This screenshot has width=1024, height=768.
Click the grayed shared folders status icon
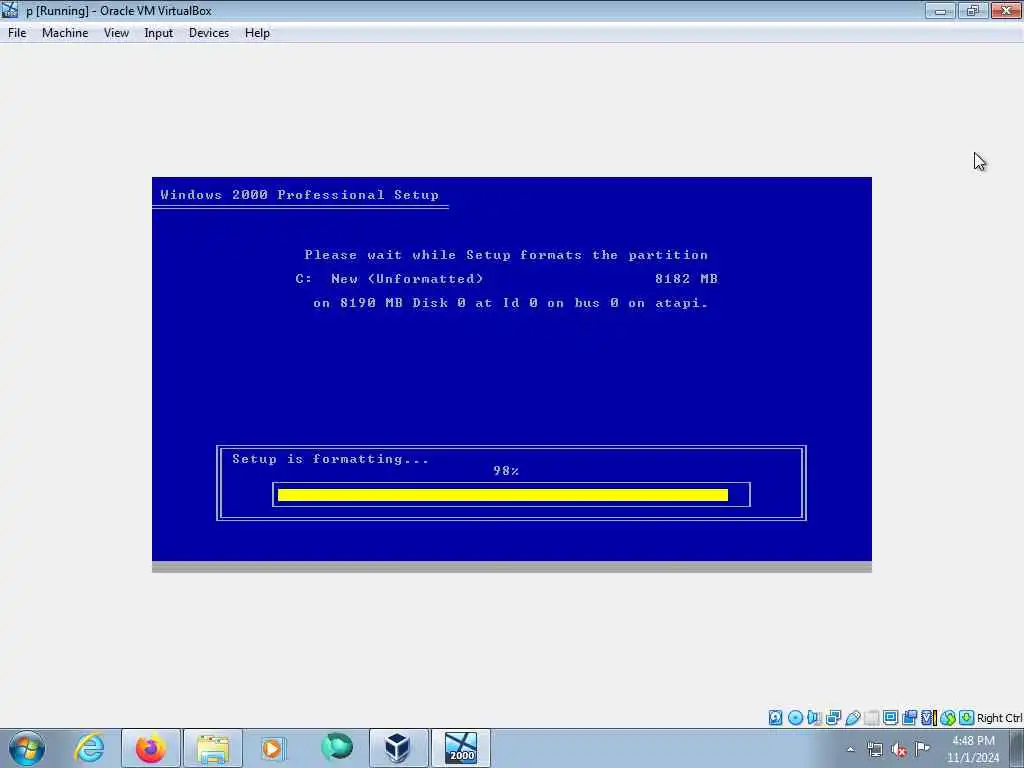point(871,718)
